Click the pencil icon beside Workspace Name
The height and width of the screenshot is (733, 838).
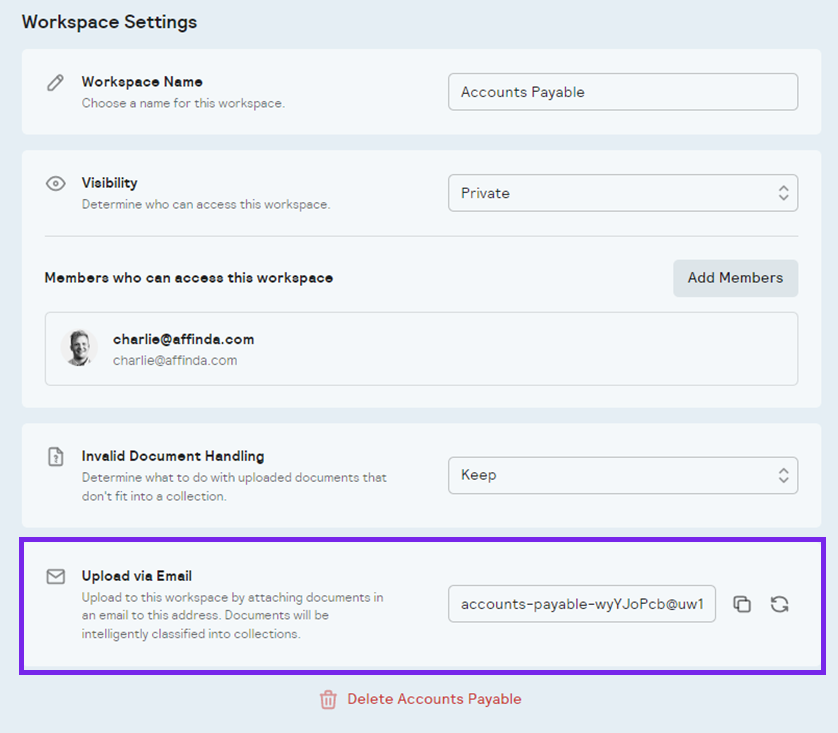pyautogui.click(x=55, y=83)
